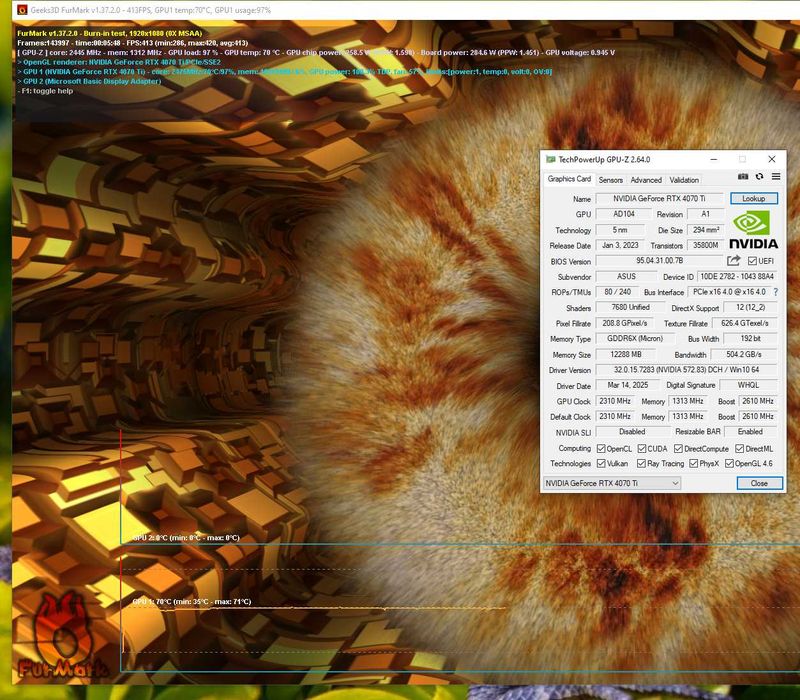Click the Revision value A1
The height and width of the screenshot is (700, 800).
[x=705, y=214]
